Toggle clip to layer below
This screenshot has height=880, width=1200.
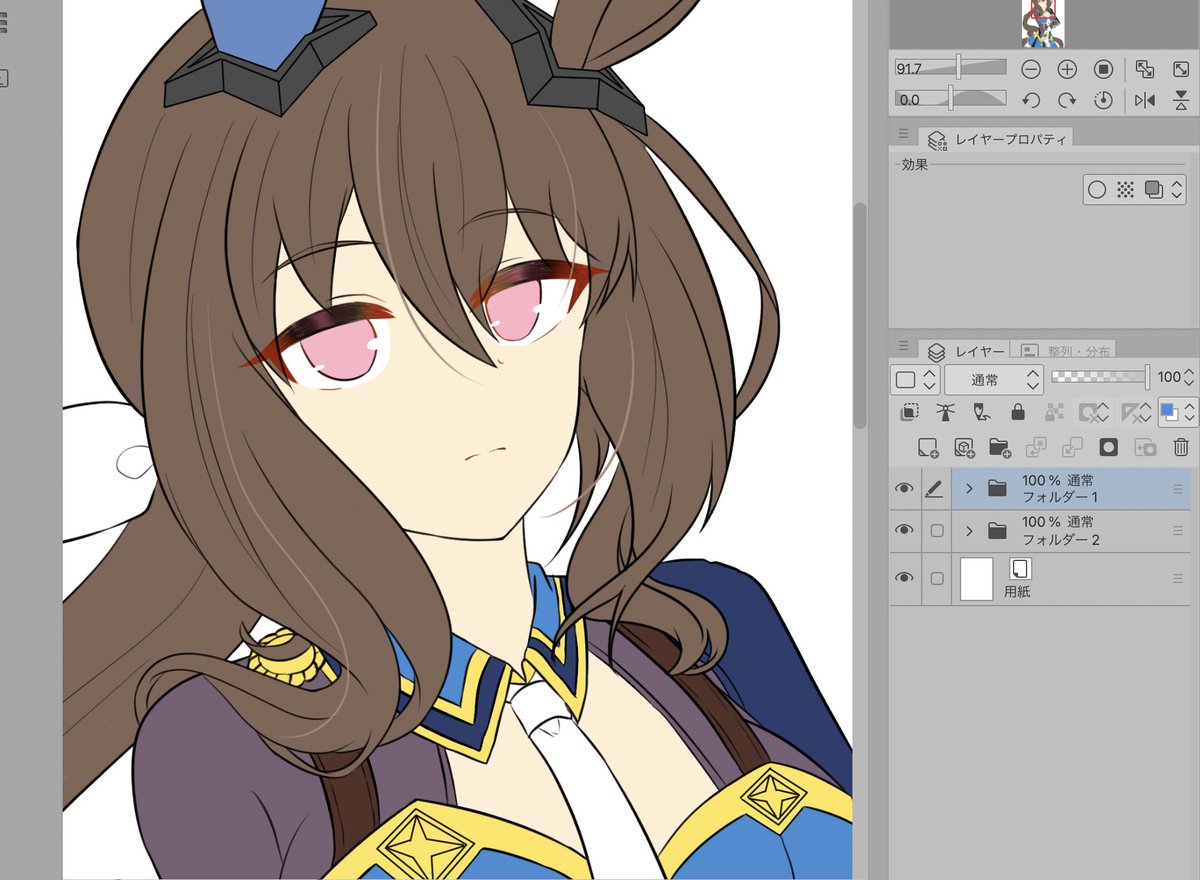pyautogui.click(x=909, y=411)
